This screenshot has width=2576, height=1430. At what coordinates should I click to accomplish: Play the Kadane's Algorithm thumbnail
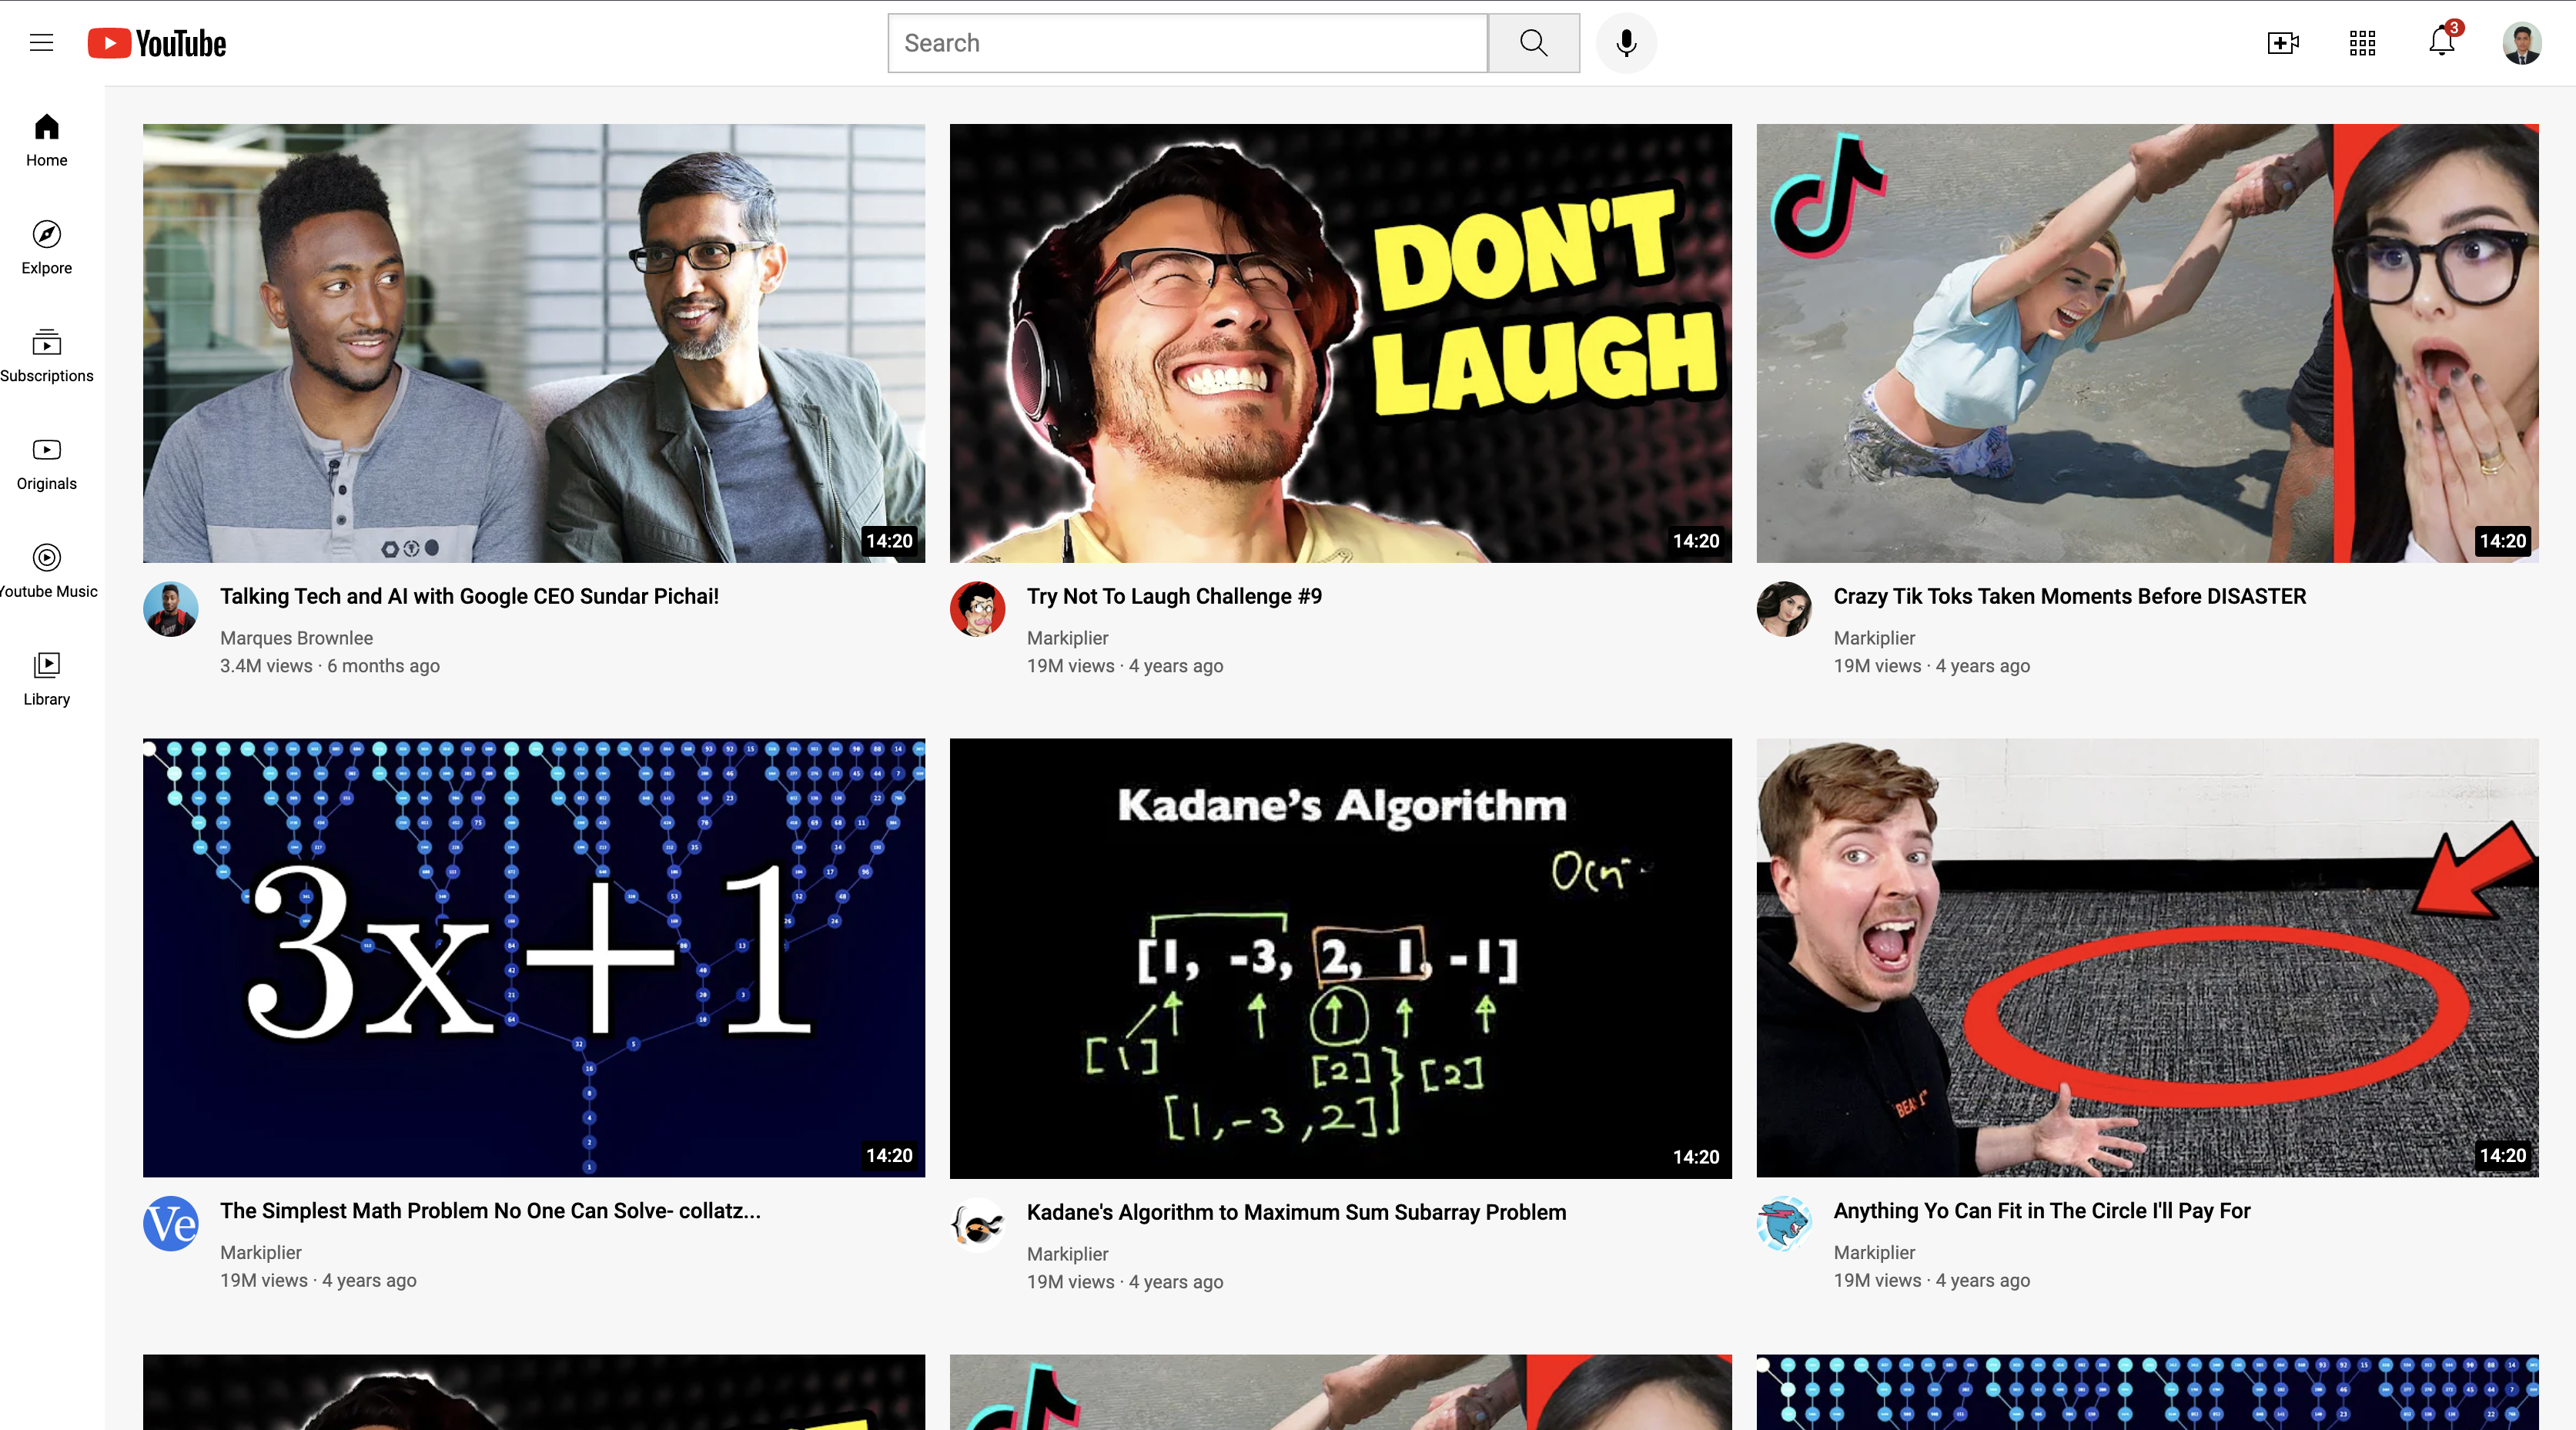1341,959
